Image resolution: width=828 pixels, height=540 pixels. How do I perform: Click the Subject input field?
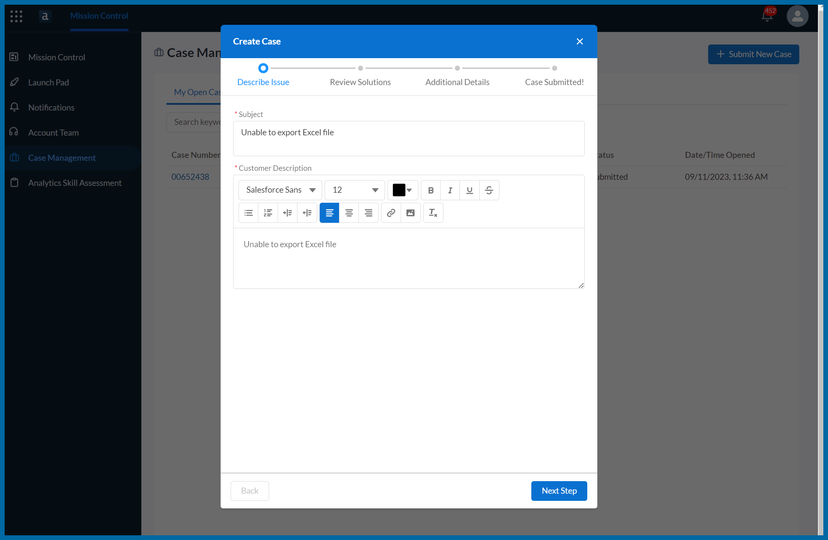coord(409,138)
